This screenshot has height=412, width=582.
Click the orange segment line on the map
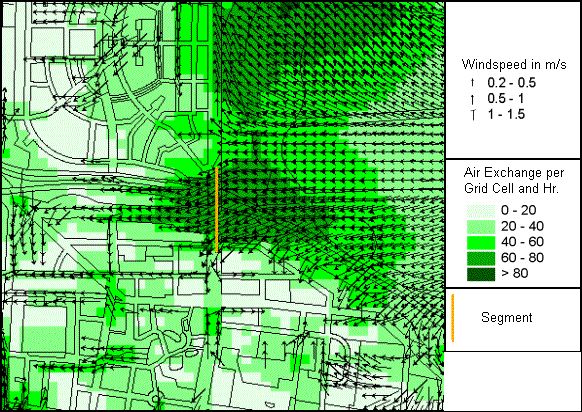pyautogui.click(x=217, y=210)
